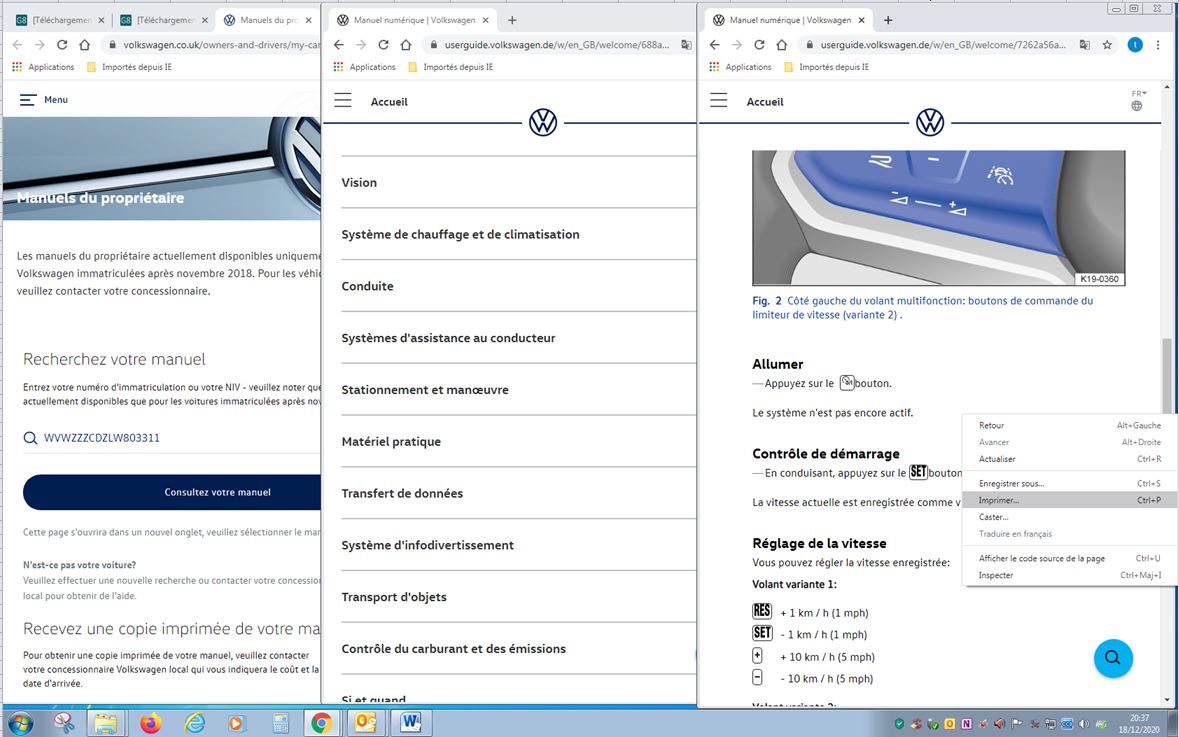The height and width of the screenshot is (737, 1179).
Task: Click Fig. 2 caption link text
Action: point(923,308)
